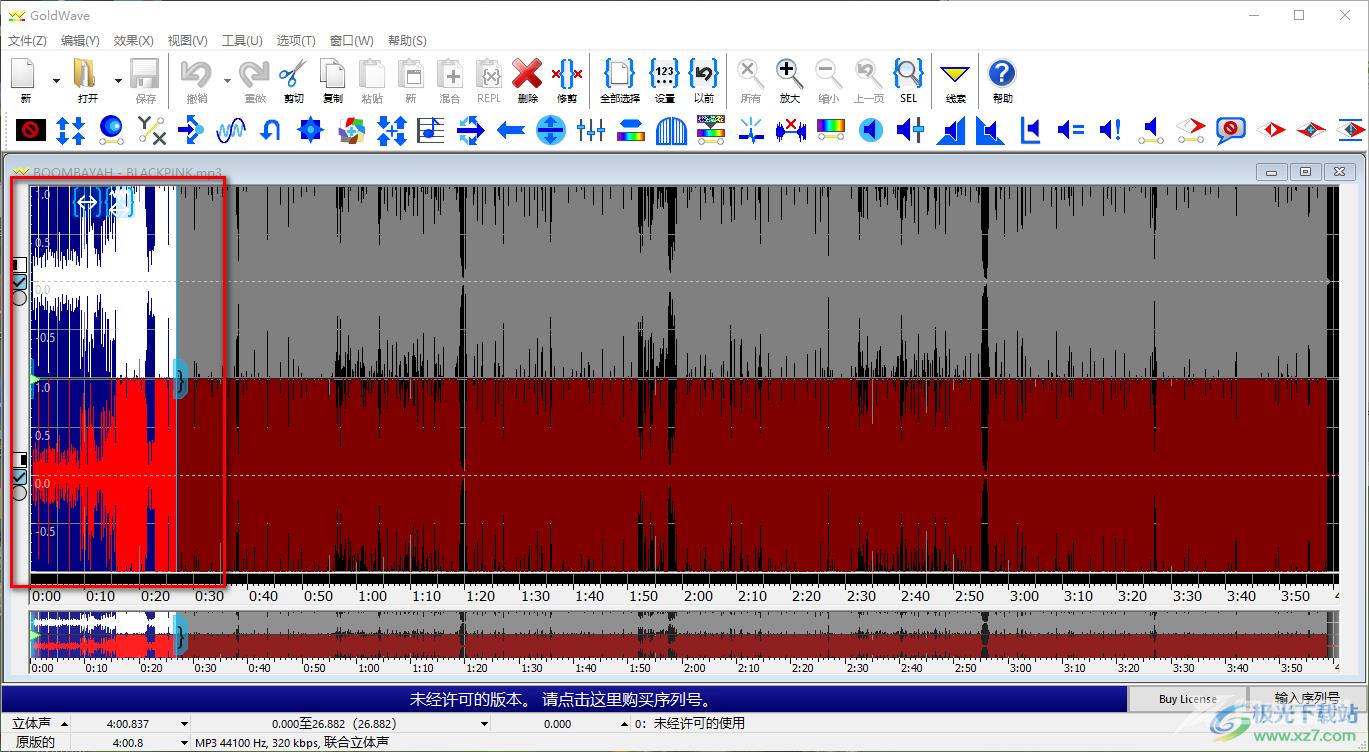Open the 窗口(W) menu
Image resolution: width=1369 pixels, height=752 pixels.
tap(351, 40)
